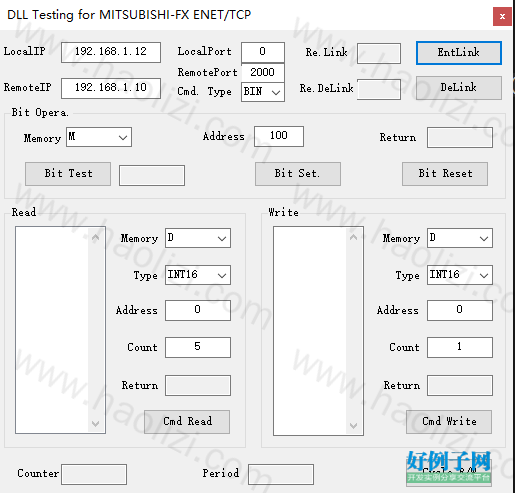Open the Read section Type INT16 dropdown

click(198, 275)
